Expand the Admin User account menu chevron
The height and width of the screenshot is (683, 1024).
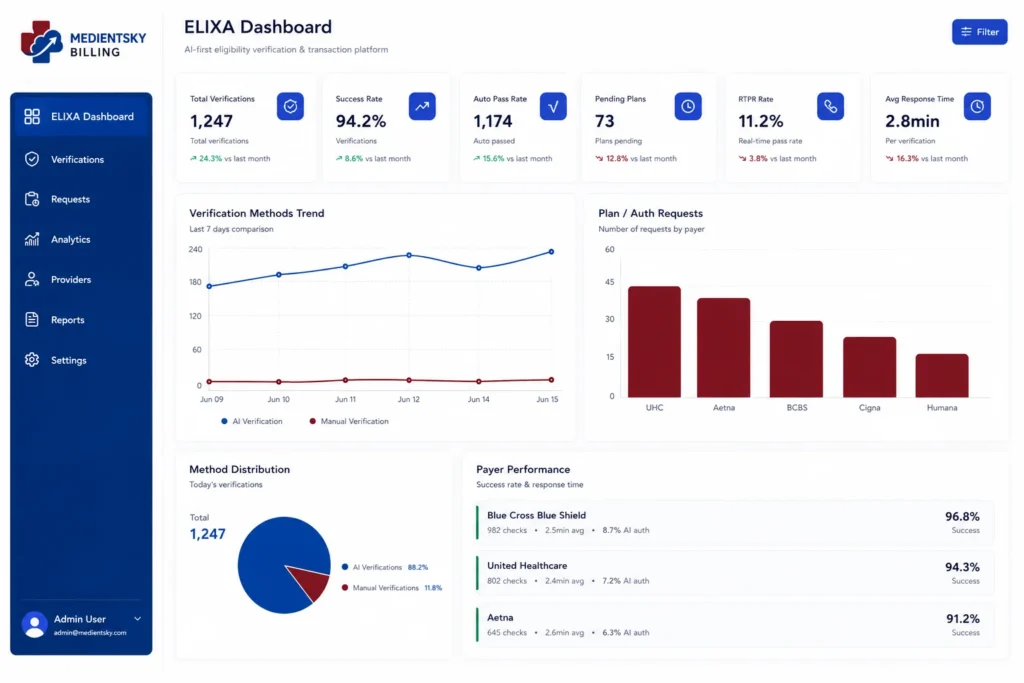pyautogui.click(x=138, y=618)
